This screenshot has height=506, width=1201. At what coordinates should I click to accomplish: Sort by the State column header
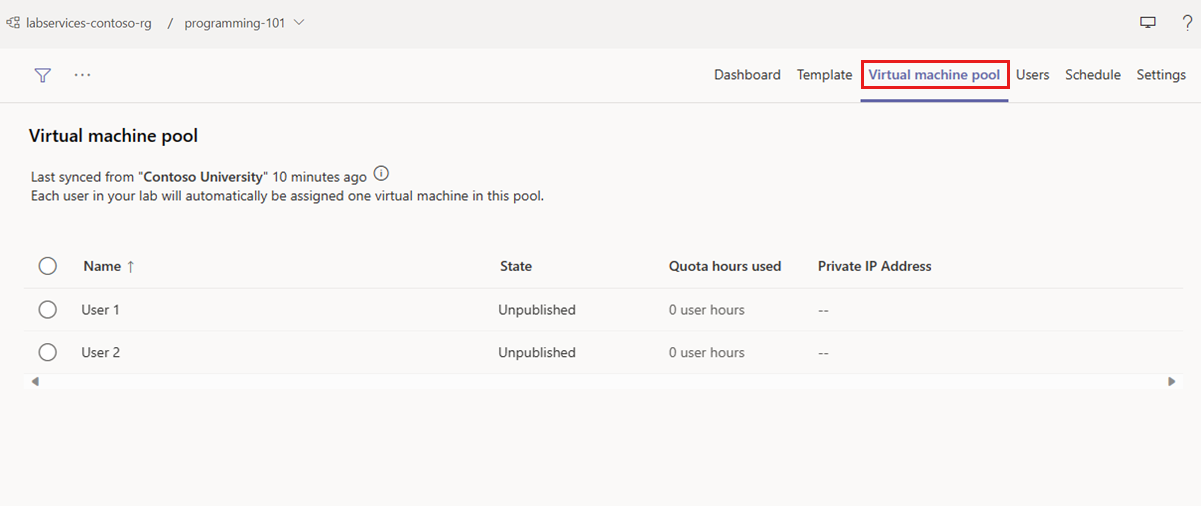click(x=516, y=266)
